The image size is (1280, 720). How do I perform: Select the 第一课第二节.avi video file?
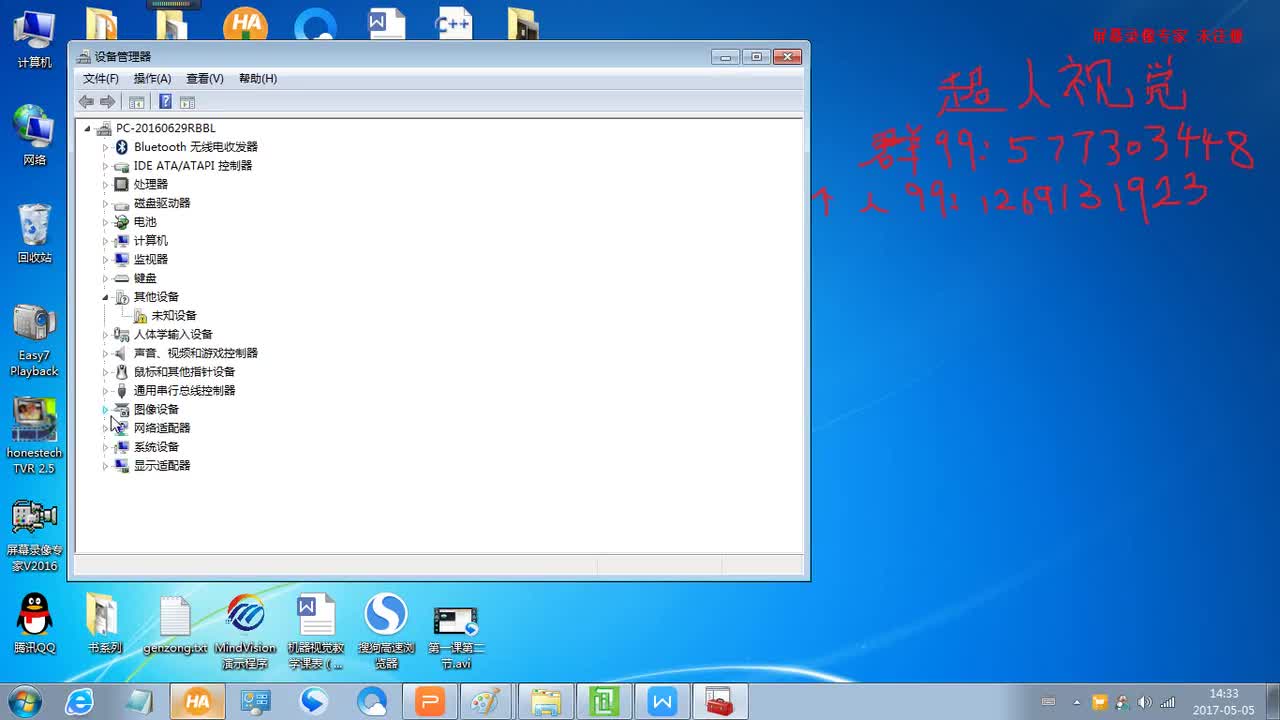click(x=456, y=636)
